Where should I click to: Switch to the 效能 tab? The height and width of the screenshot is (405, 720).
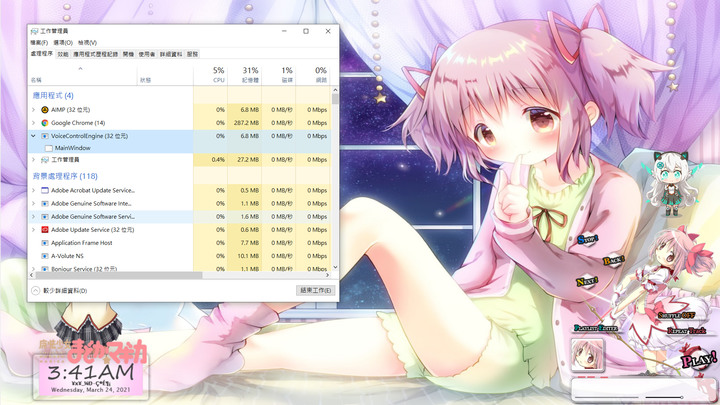click(63, 54)
